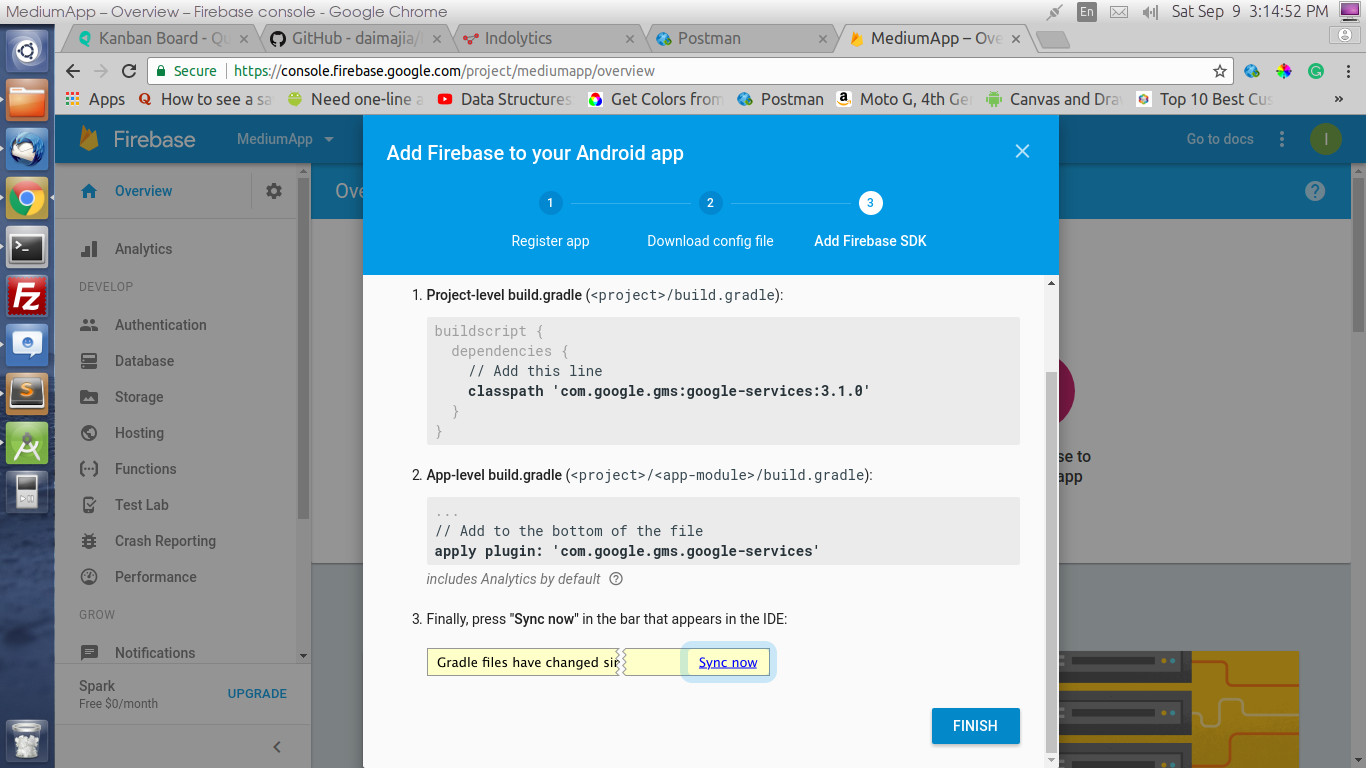This screenshot has height=768, width=1366.
Task: Collapse the sidebar with the chevron
Action: [277, 747]
